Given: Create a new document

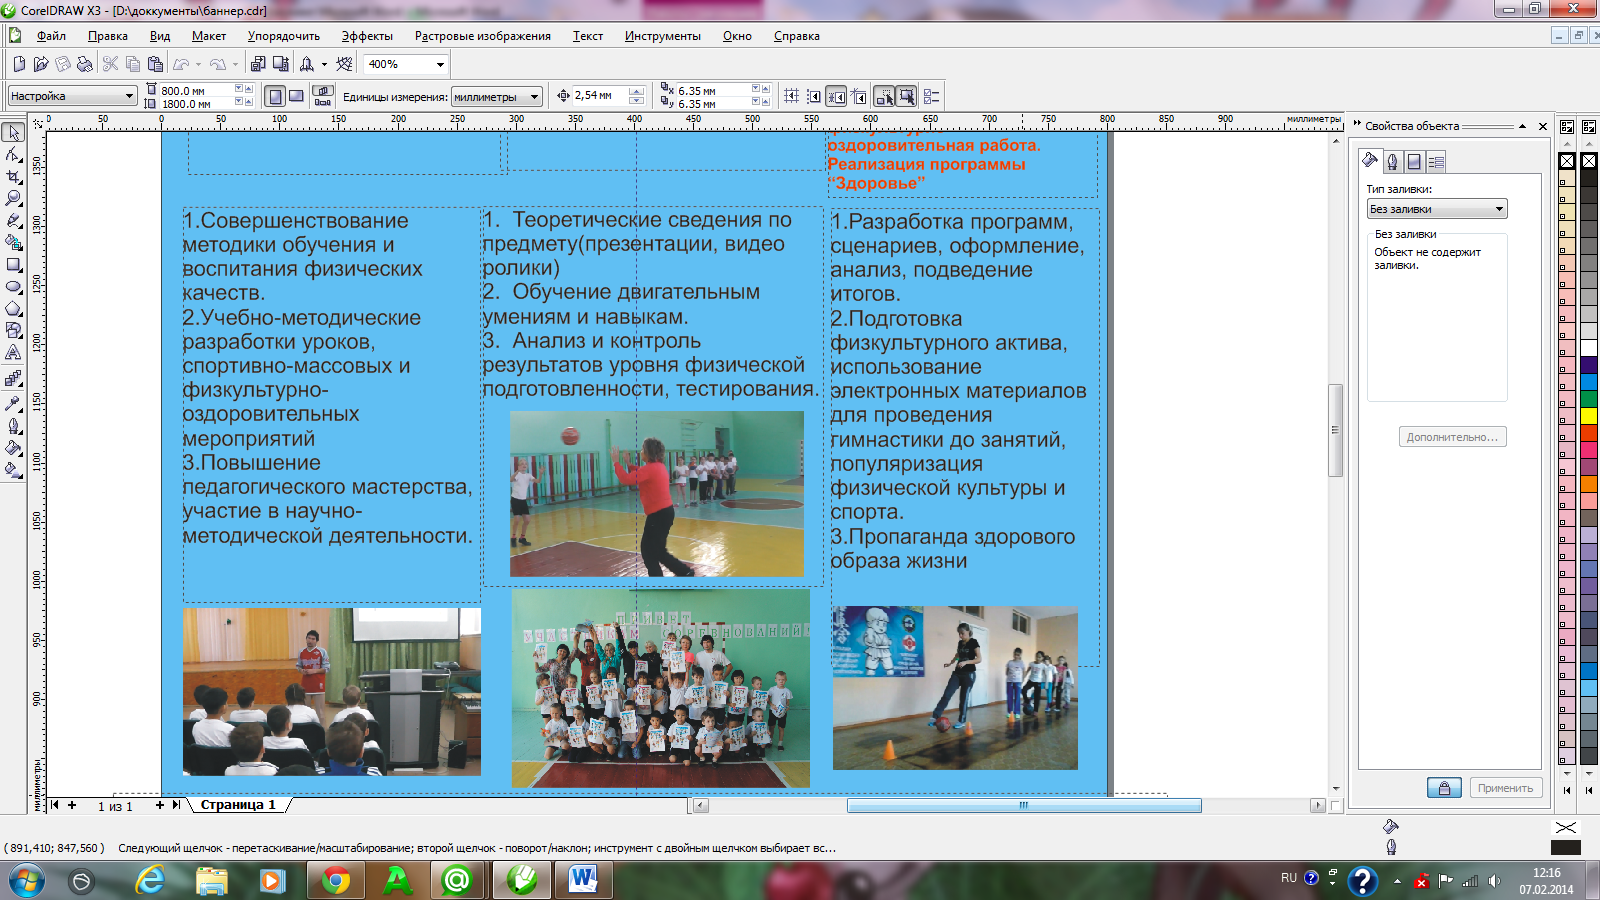Looking at the screenshot, I should (x=19, y=64).
